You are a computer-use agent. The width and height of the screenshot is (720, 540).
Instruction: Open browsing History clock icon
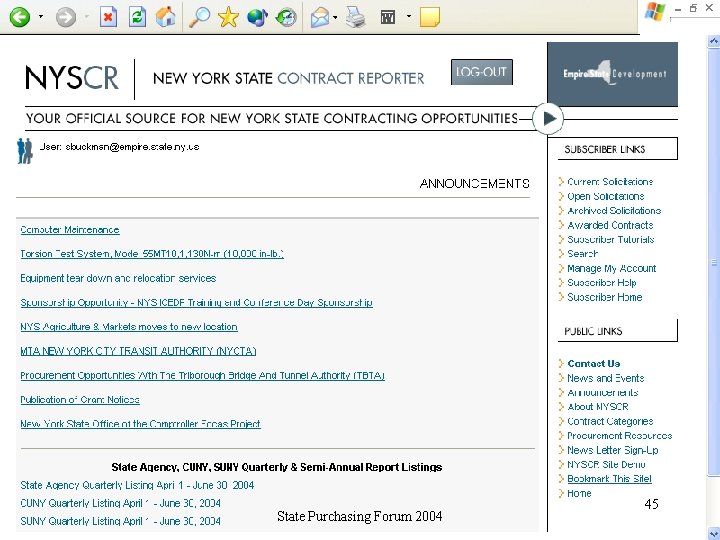click(286, 17)
